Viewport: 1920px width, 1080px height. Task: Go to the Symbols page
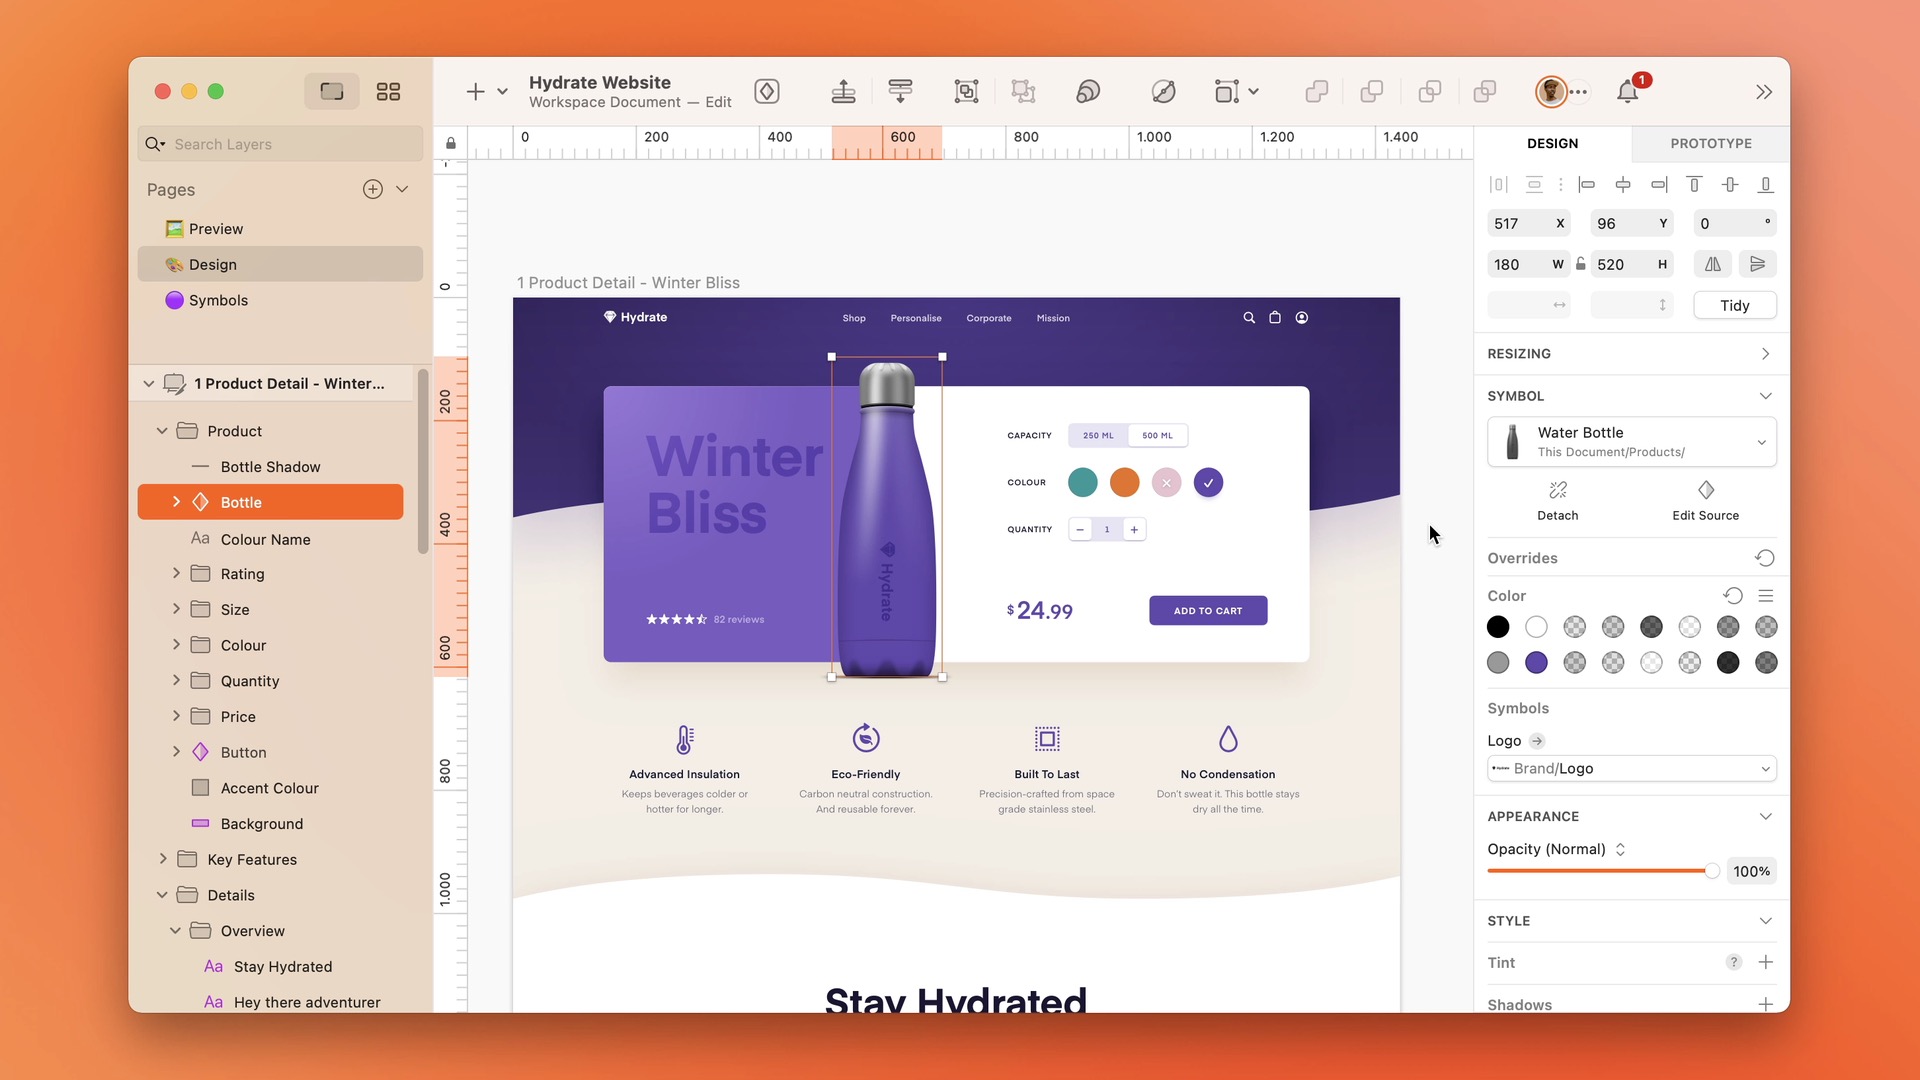point(219,300)
